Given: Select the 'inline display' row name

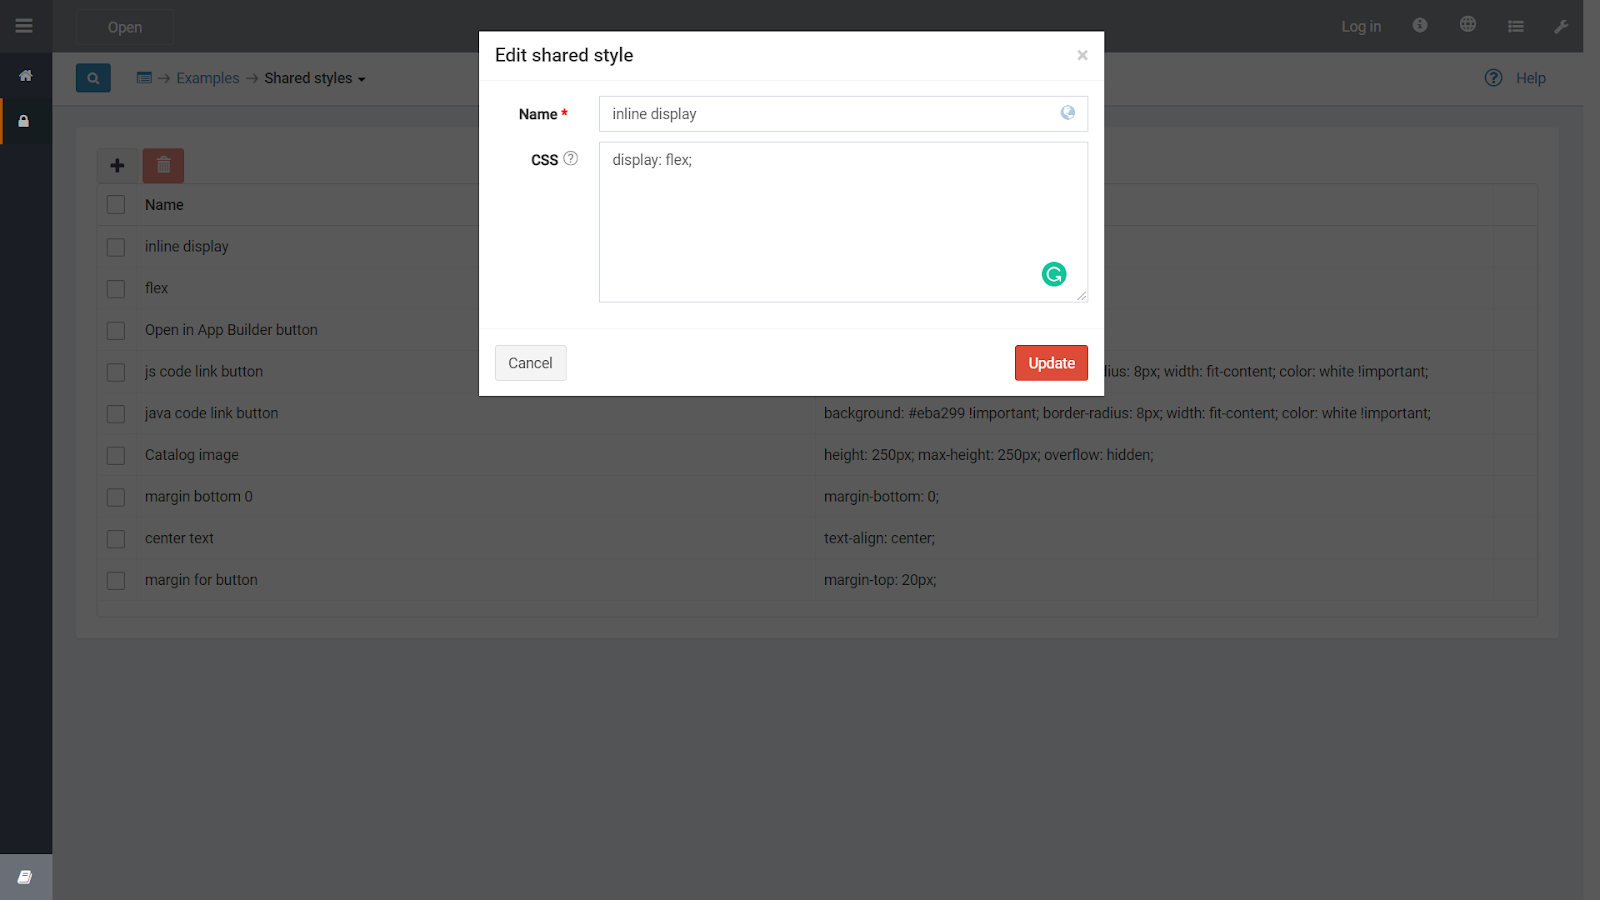Looking at the screenshot, I should [187, 246].
